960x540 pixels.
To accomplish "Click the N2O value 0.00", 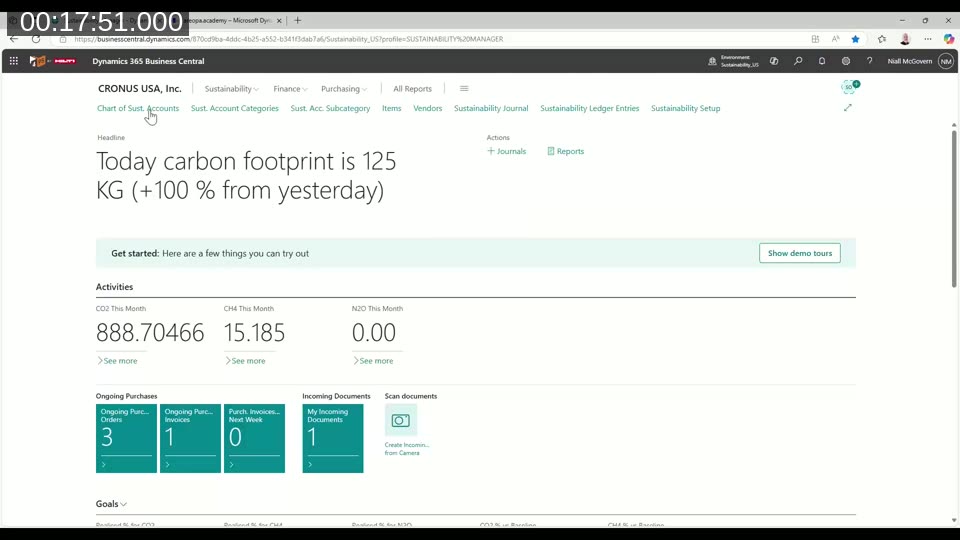I will click(373, 332).
